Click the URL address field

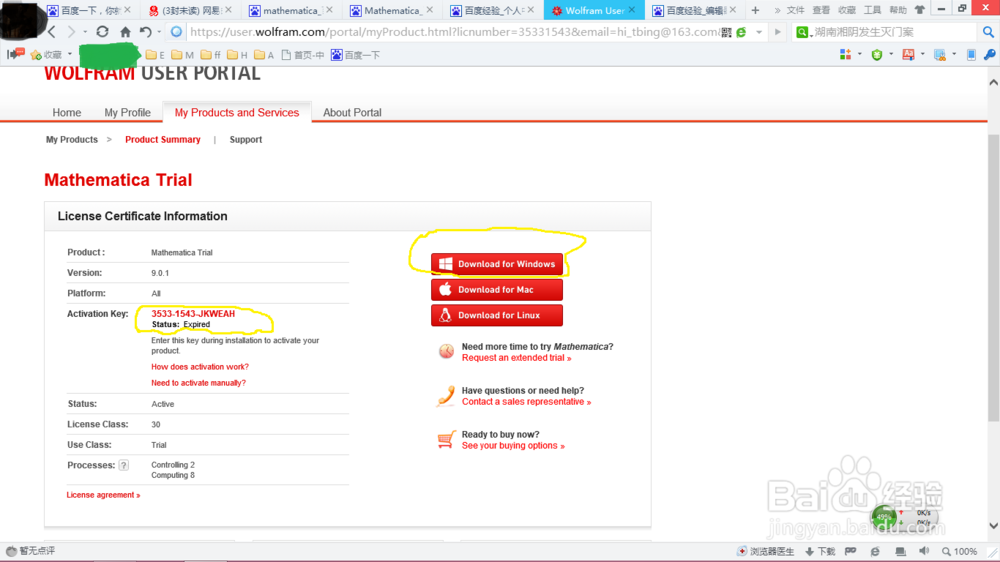click(454, 32)
